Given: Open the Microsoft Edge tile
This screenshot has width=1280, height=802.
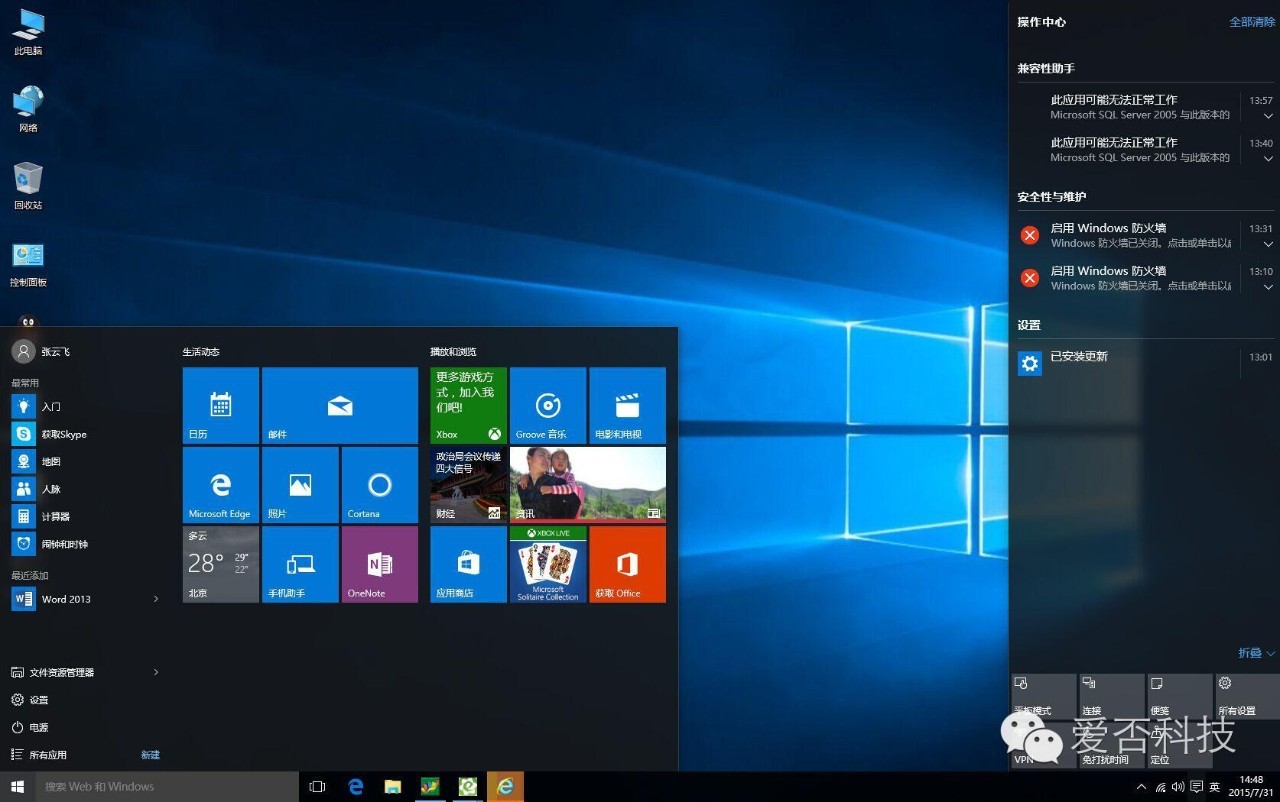Looking at the screenshot, I should coord(220,485).
